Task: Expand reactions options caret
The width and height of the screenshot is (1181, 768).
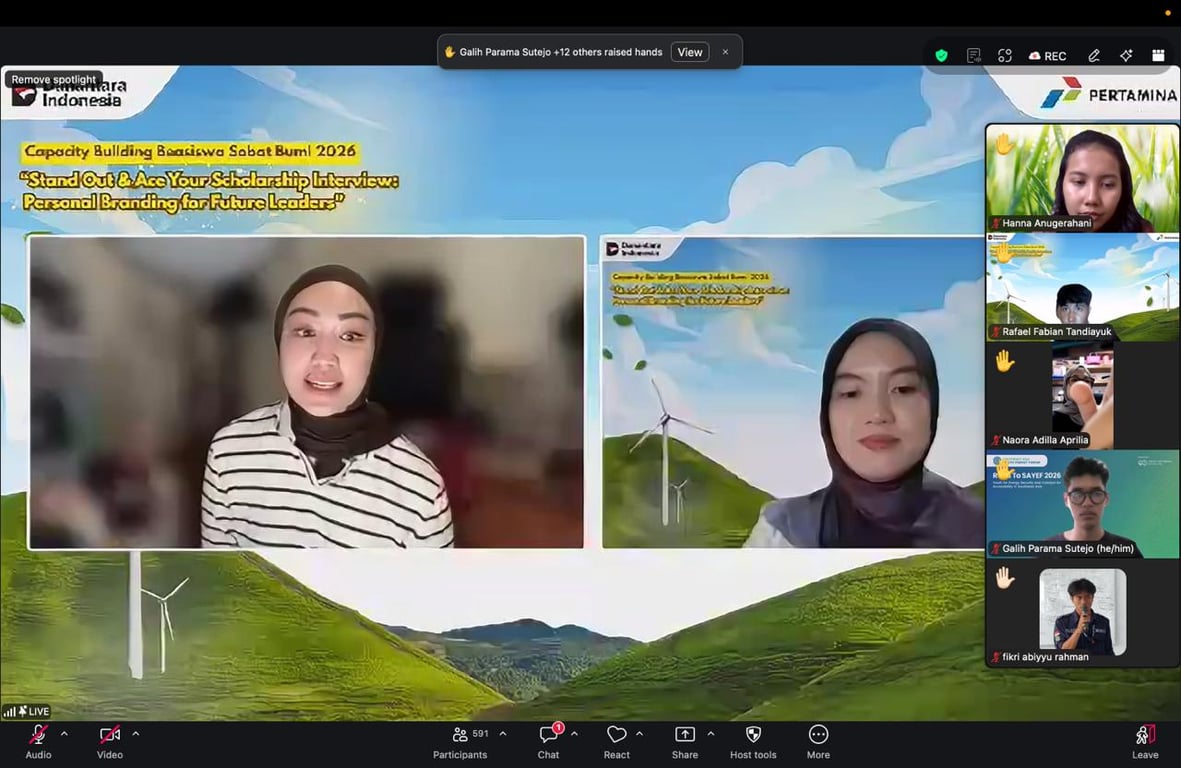Action: coord(639,733)
